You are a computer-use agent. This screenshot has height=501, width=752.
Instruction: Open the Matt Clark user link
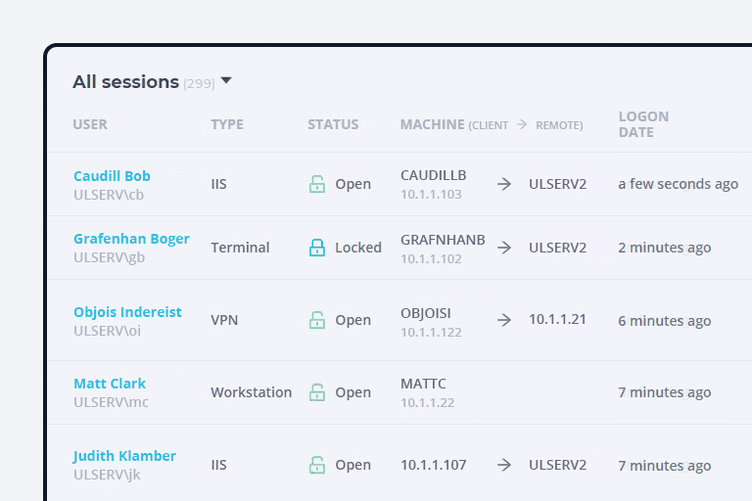(109, 384)
